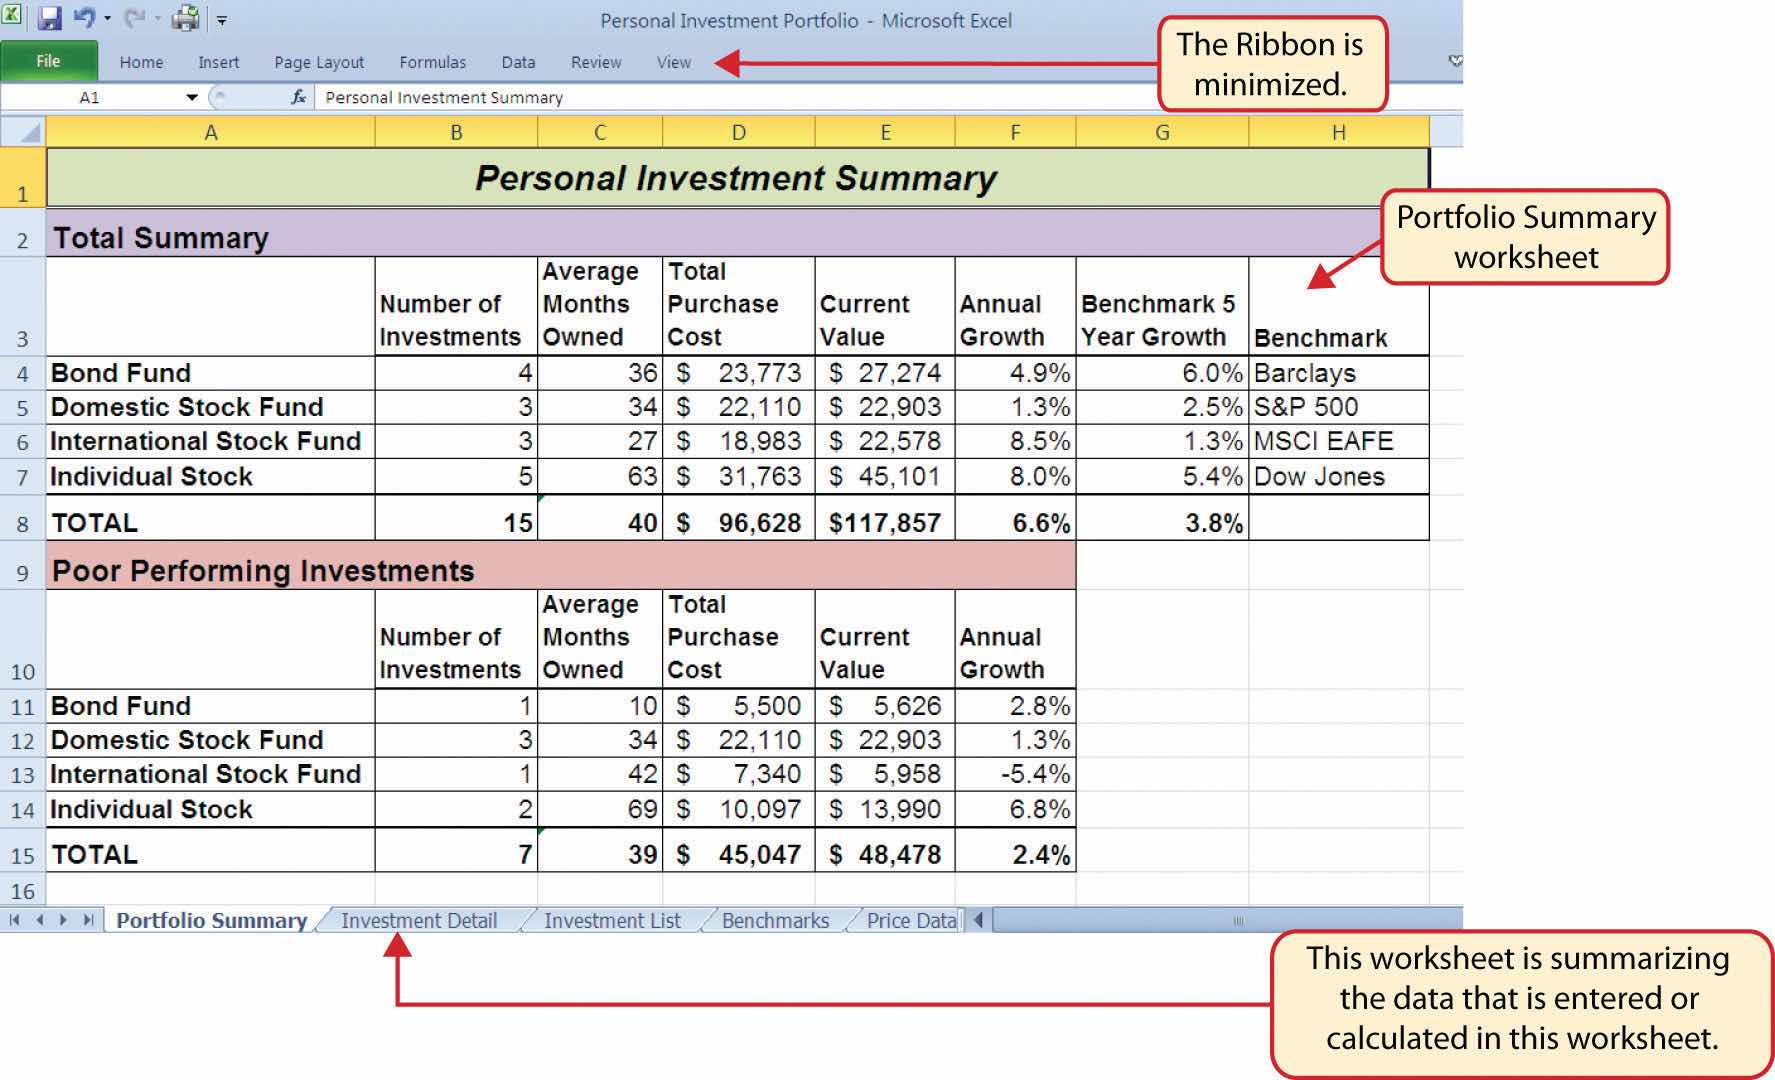Viewport: 1775px width, 1080px height.
Task: Switch to the Investment Detail worksheet tab
Action: (x=418, y=921)
